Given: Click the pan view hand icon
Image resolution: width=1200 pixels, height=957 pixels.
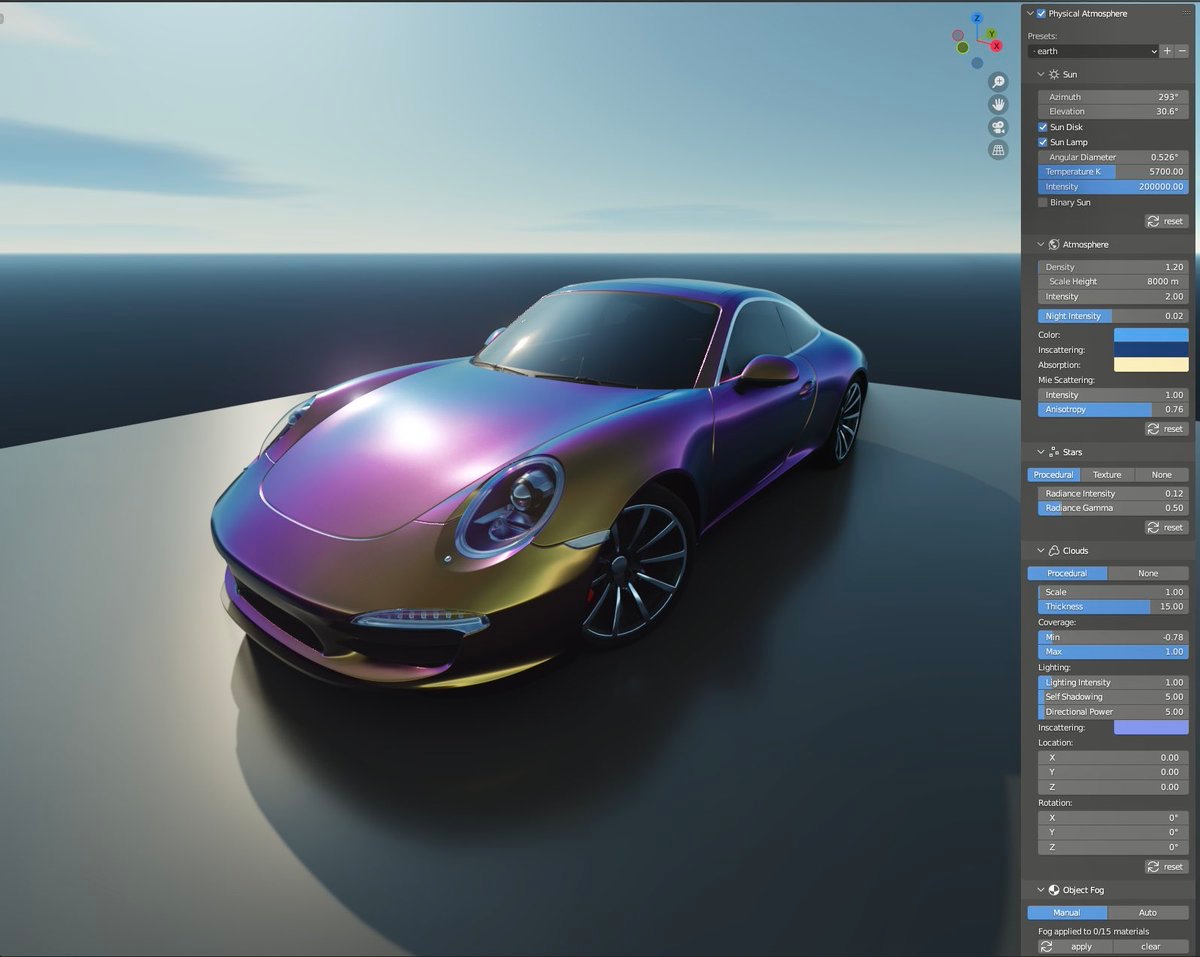Looking at the screenshot, I should [997, 104].
